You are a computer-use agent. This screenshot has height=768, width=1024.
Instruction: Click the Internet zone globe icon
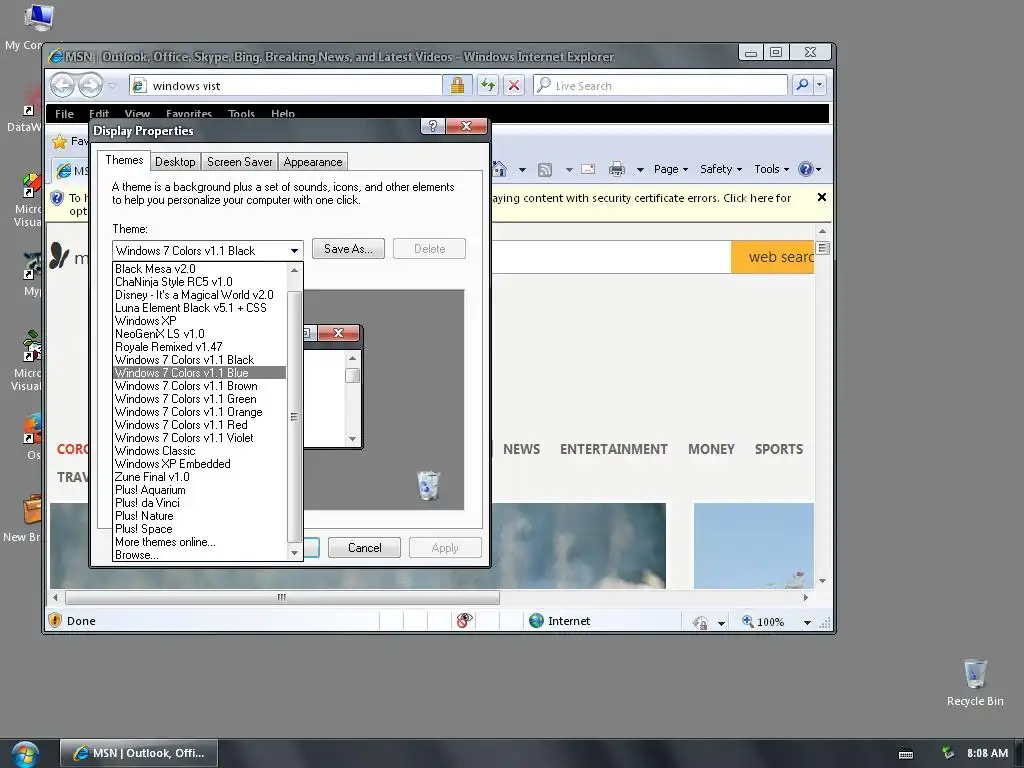click(536, 620)
